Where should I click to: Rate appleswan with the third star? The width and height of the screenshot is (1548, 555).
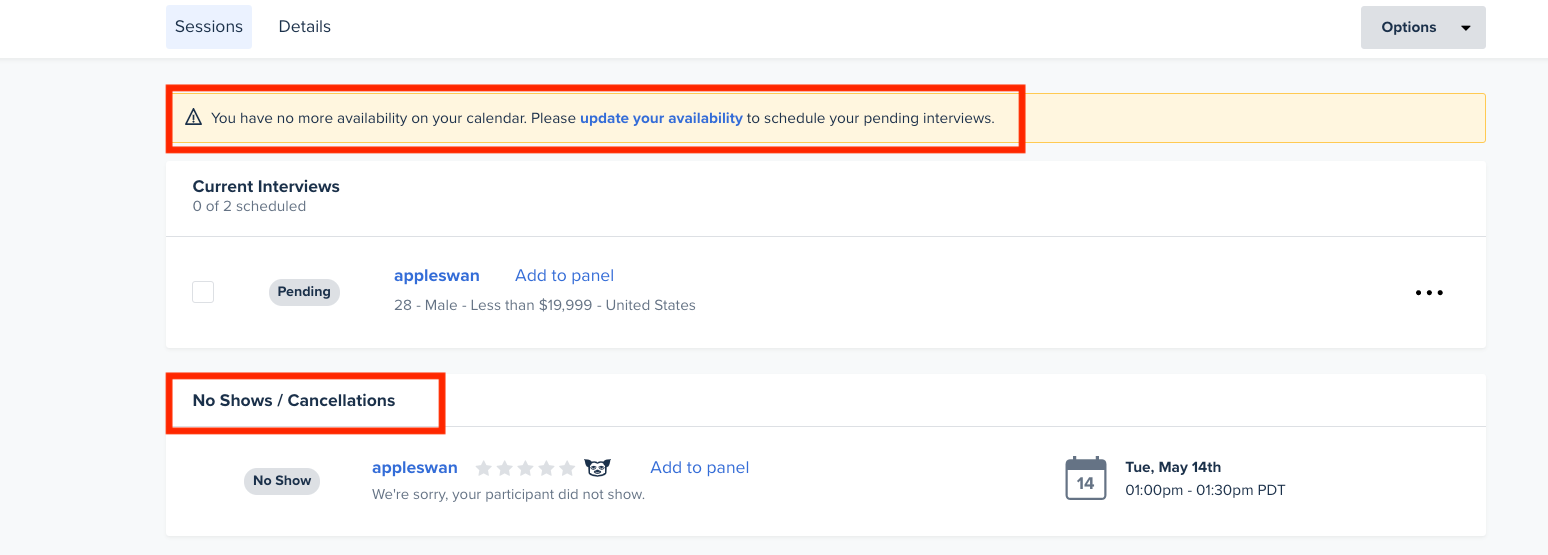[525, 468]
